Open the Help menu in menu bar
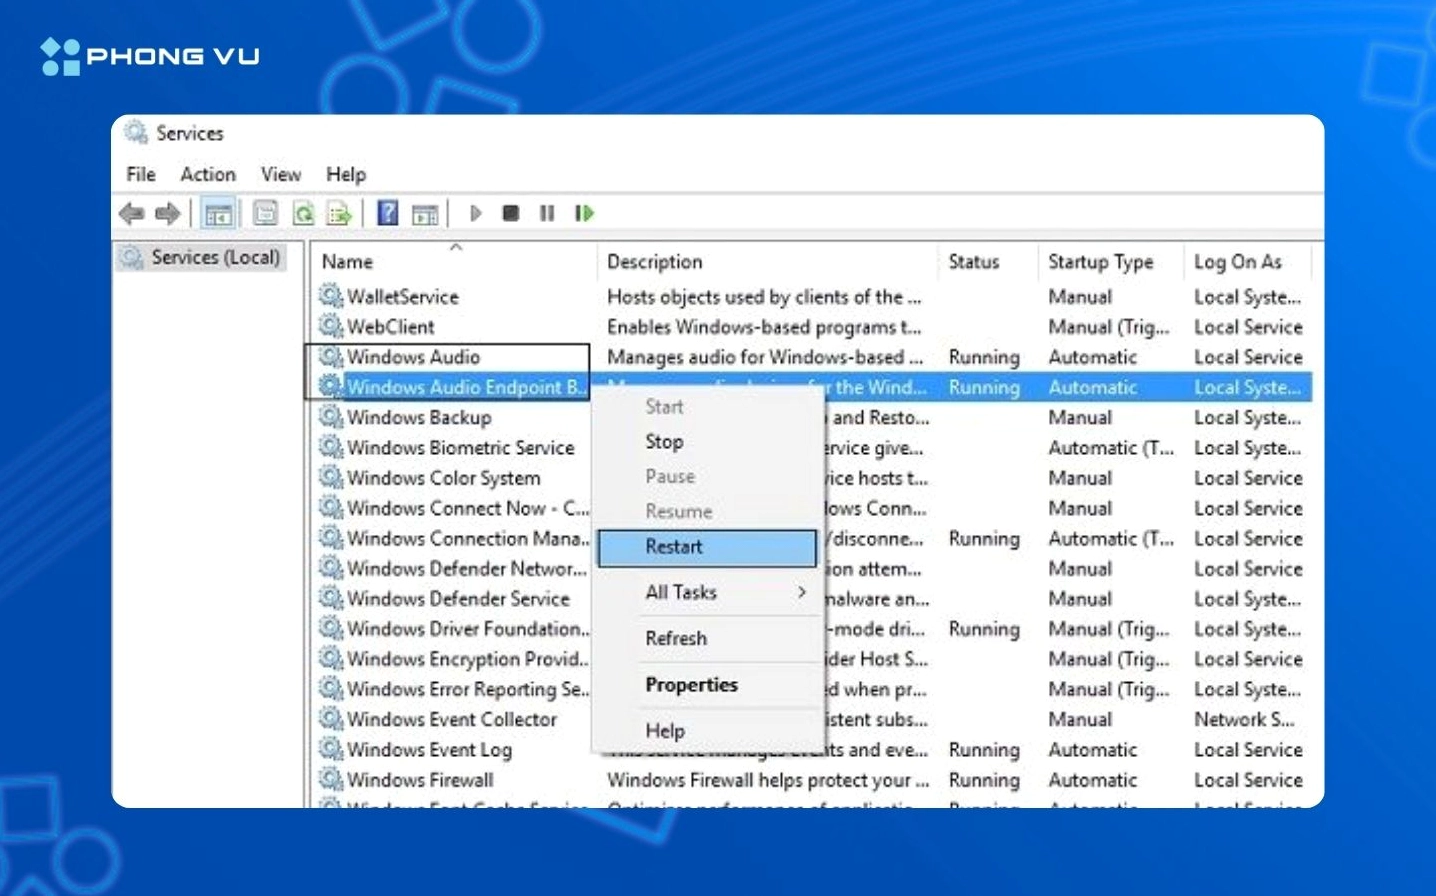The width and height of the screenshot is (1436, 896). tap(346, 174)
